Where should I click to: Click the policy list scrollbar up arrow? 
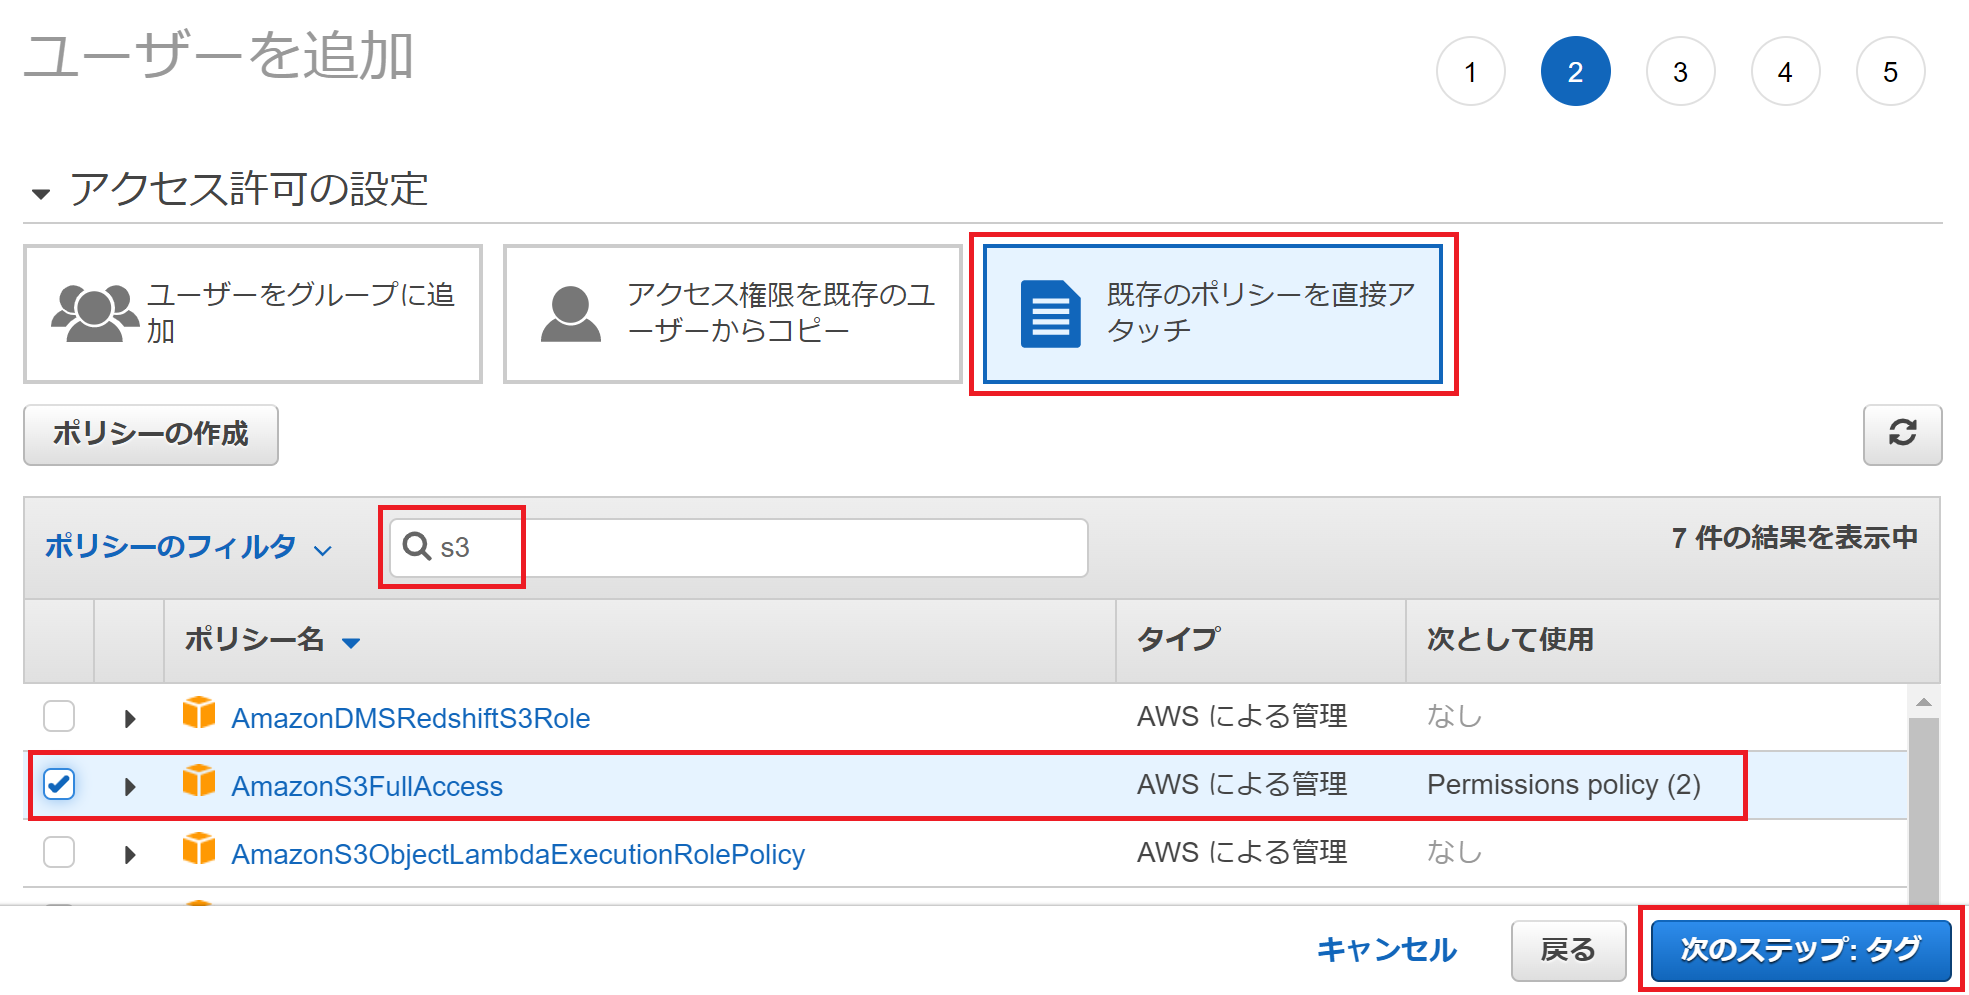click(1923, 702)
